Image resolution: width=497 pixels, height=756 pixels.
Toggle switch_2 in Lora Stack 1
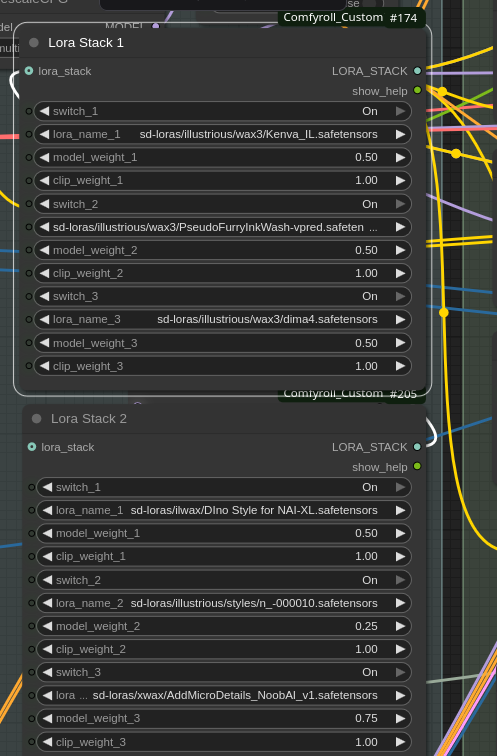(x=223, y=204)
